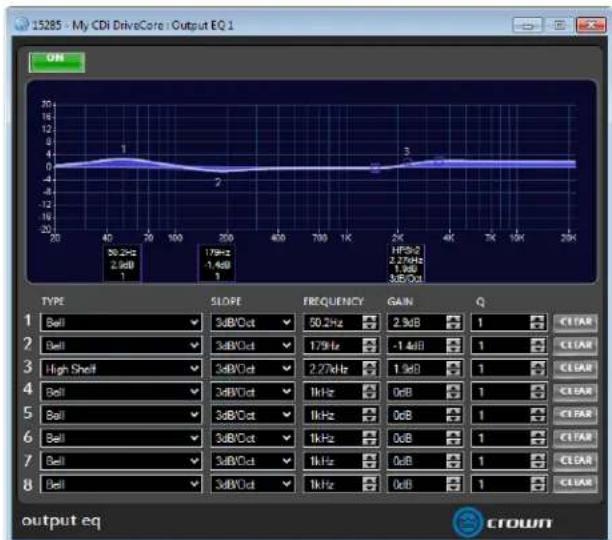Click CLEAR for filter 2

pyautogui.click(x=575, y=346)
